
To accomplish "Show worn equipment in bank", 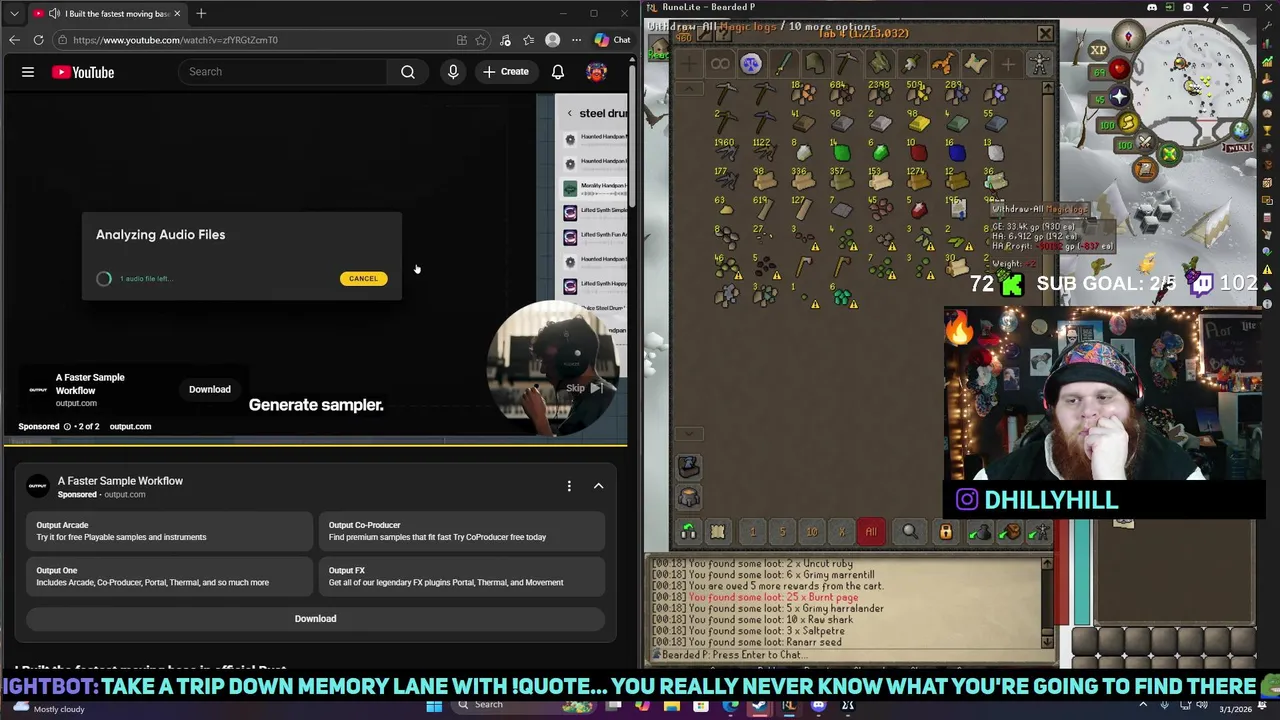I will 1040,65.
